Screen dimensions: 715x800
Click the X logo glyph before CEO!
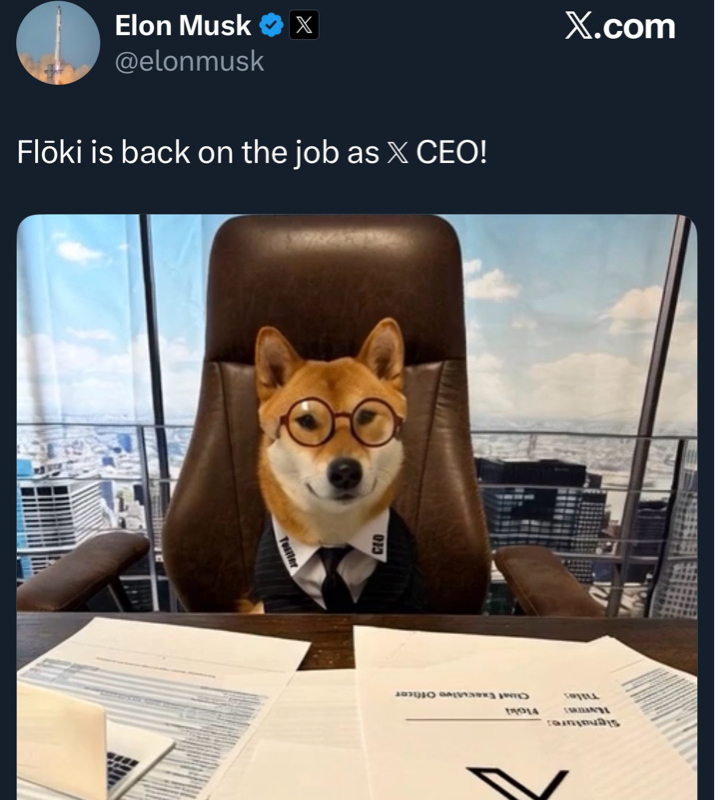click(x=398, y=153)
